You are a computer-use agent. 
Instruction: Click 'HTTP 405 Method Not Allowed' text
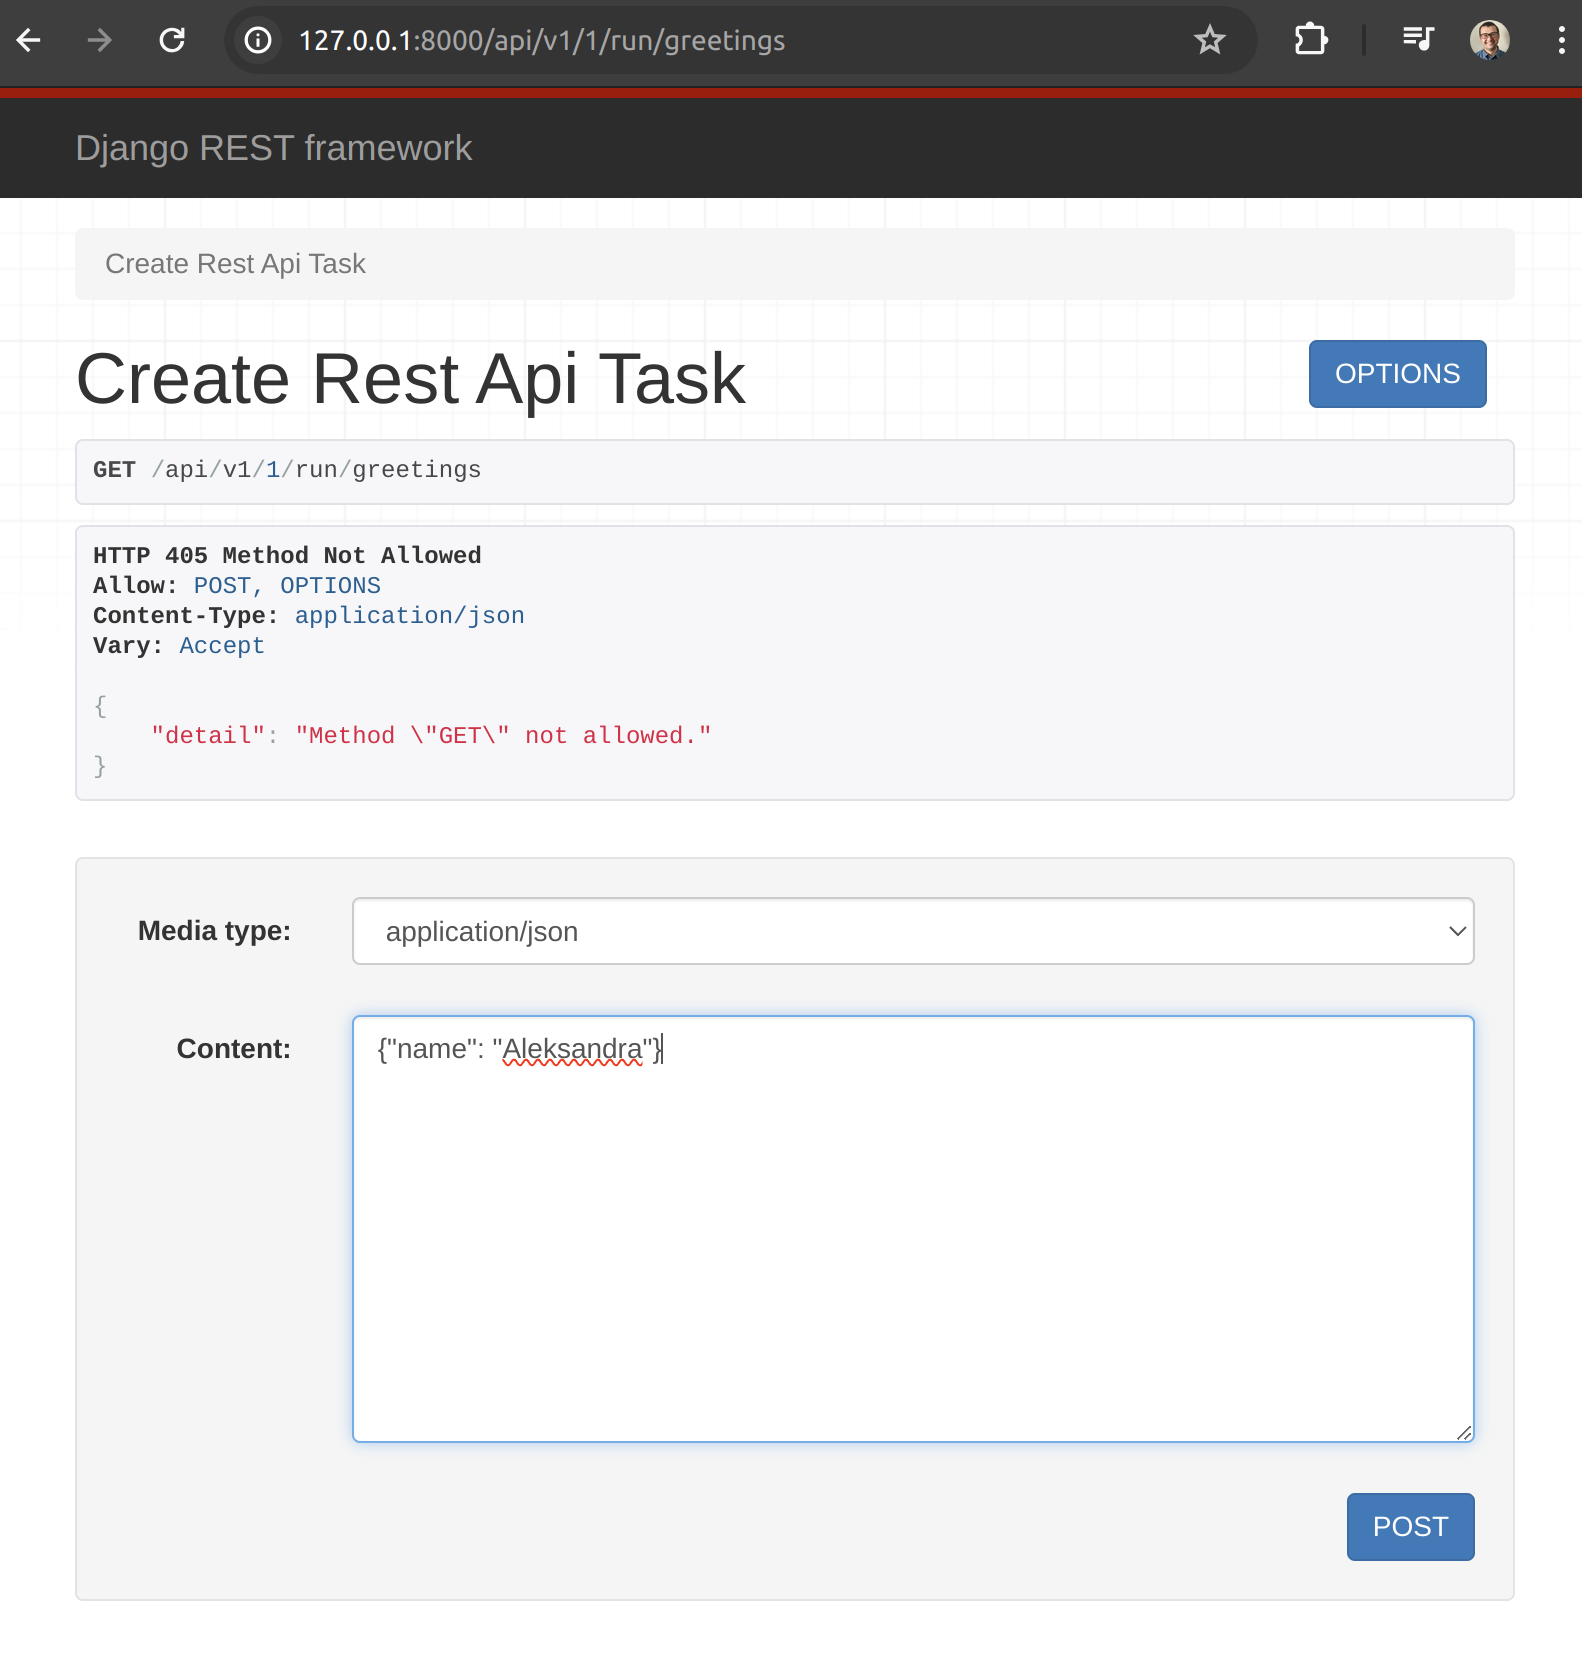[x=287, y=556]
